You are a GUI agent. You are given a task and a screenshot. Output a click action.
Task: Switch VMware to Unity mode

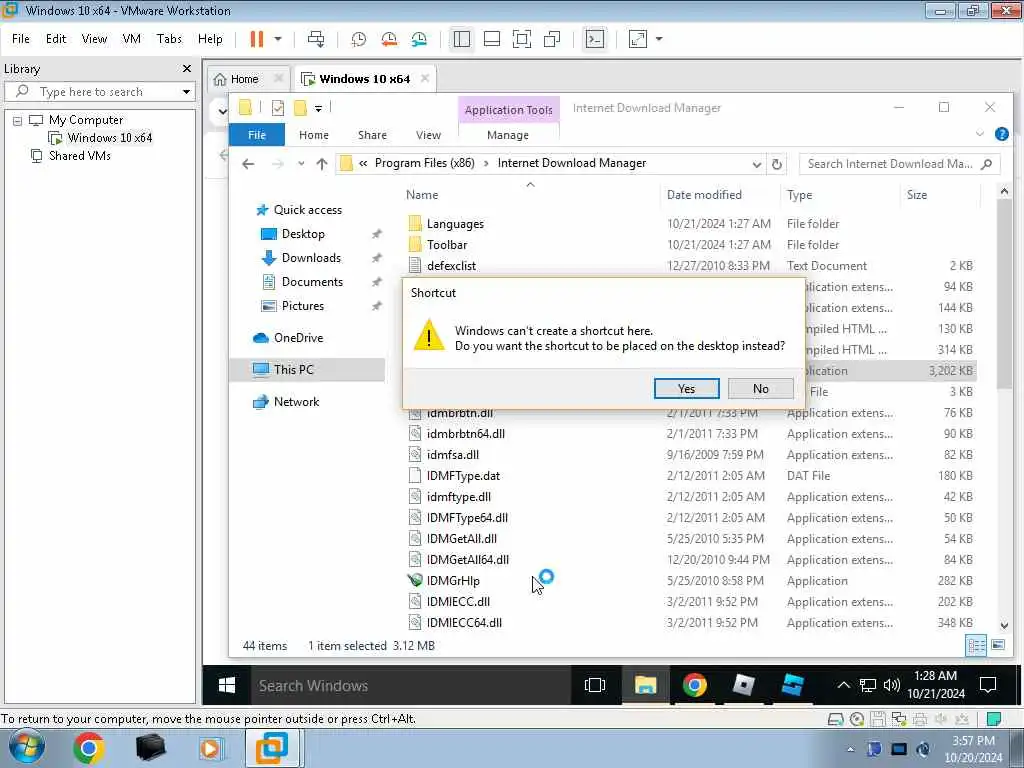(x=552, y=39)
